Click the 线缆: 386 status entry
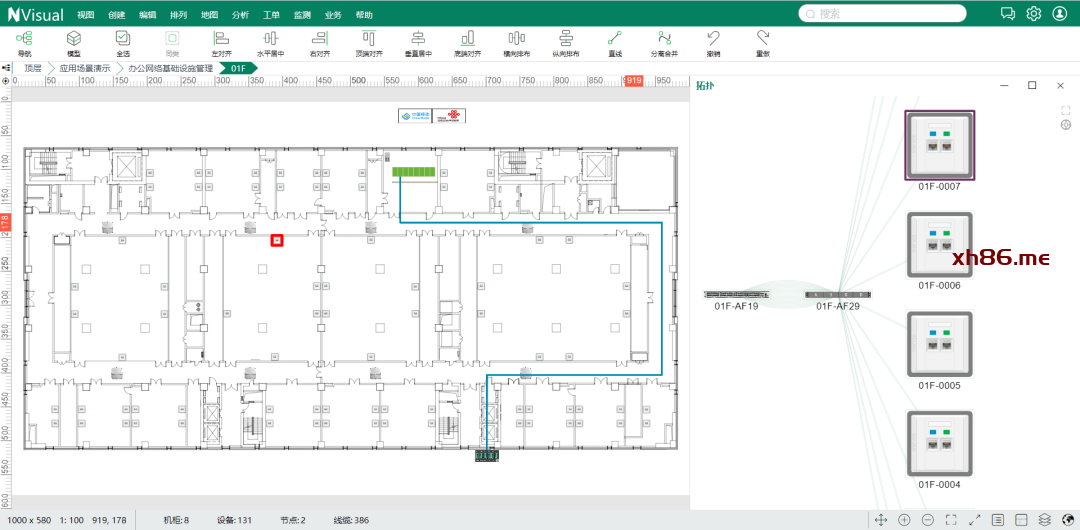 pos(351,520)
